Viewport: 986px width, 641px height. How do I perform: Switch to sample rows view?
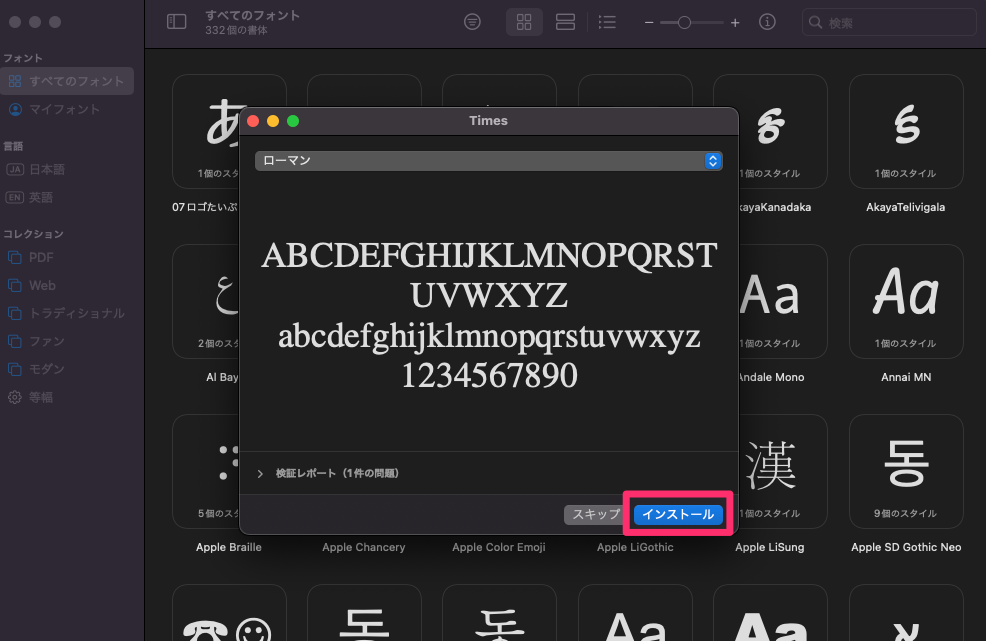(565, 22)
